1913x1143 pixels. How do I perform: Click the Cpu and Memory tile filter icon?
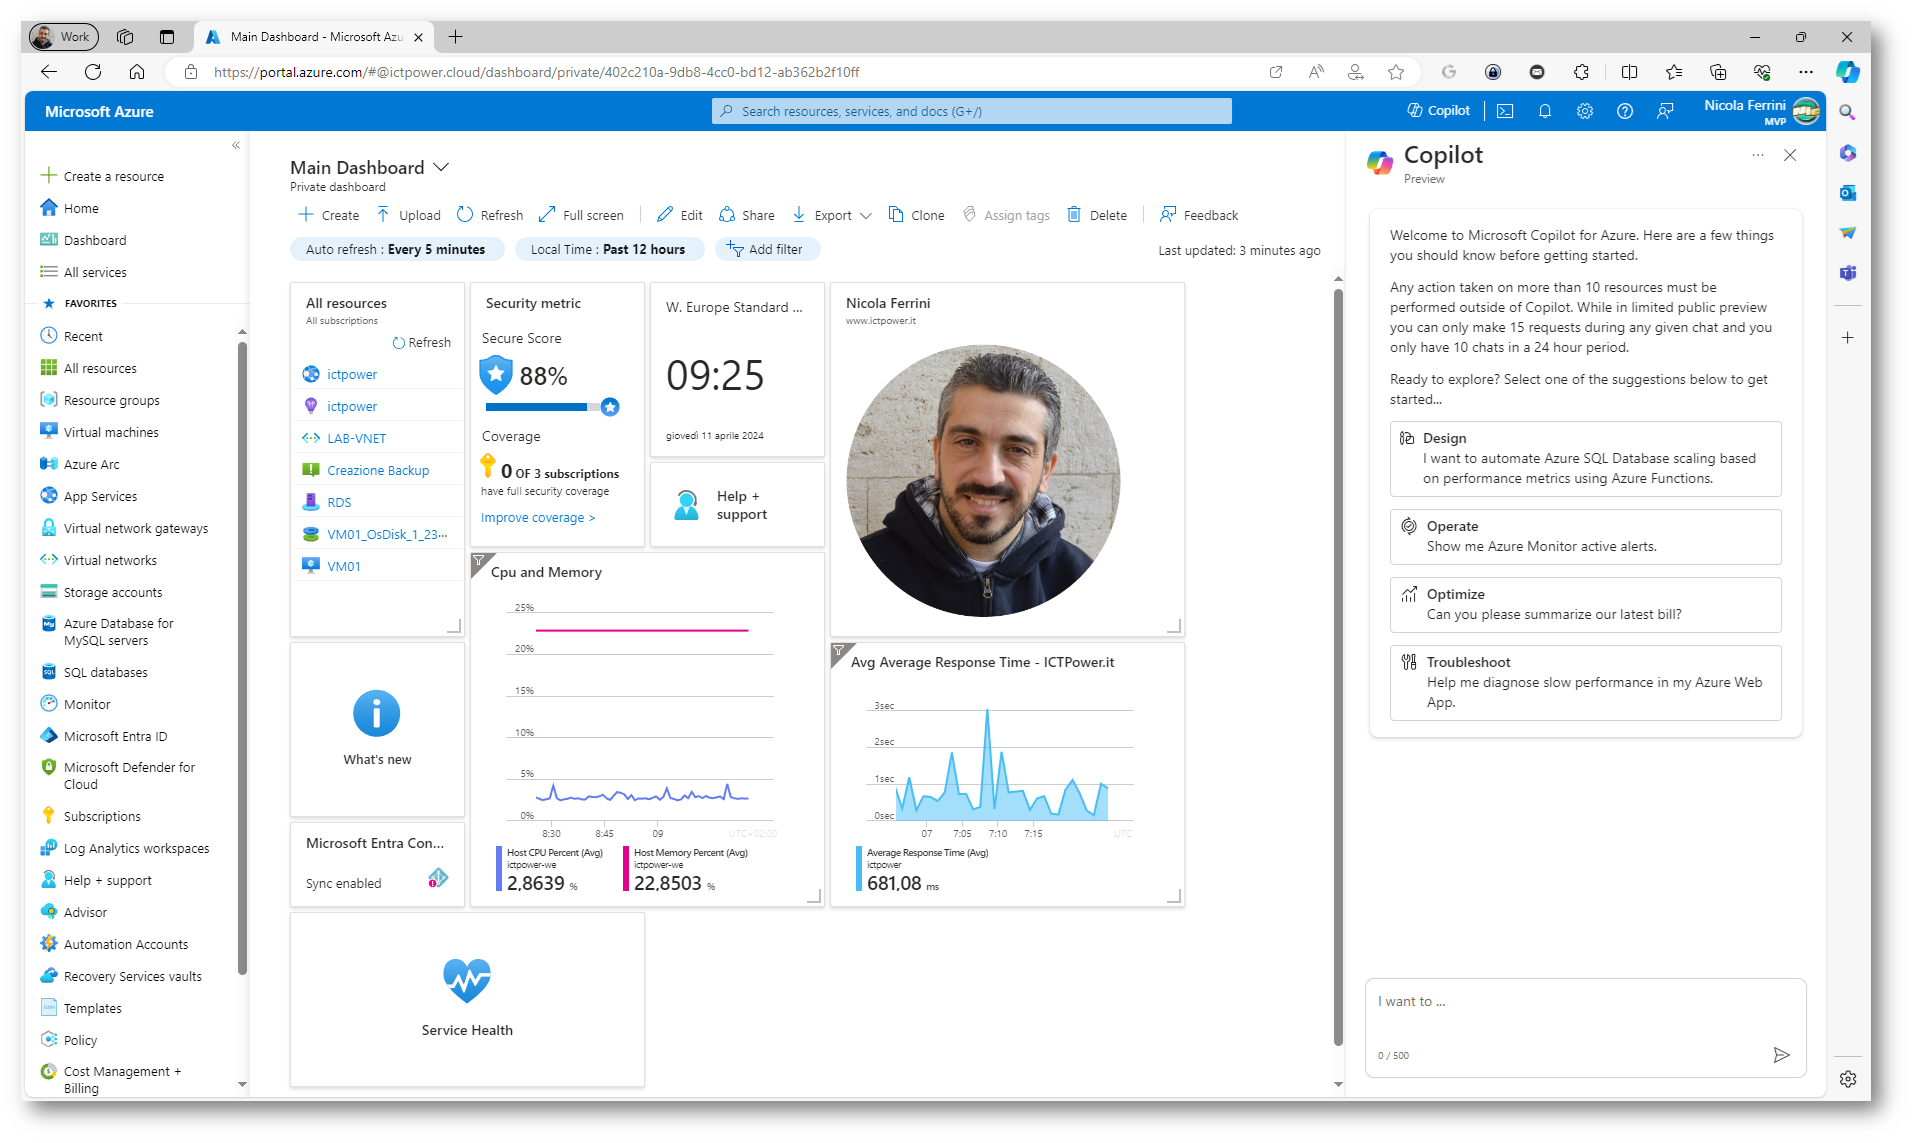point(479,560)
